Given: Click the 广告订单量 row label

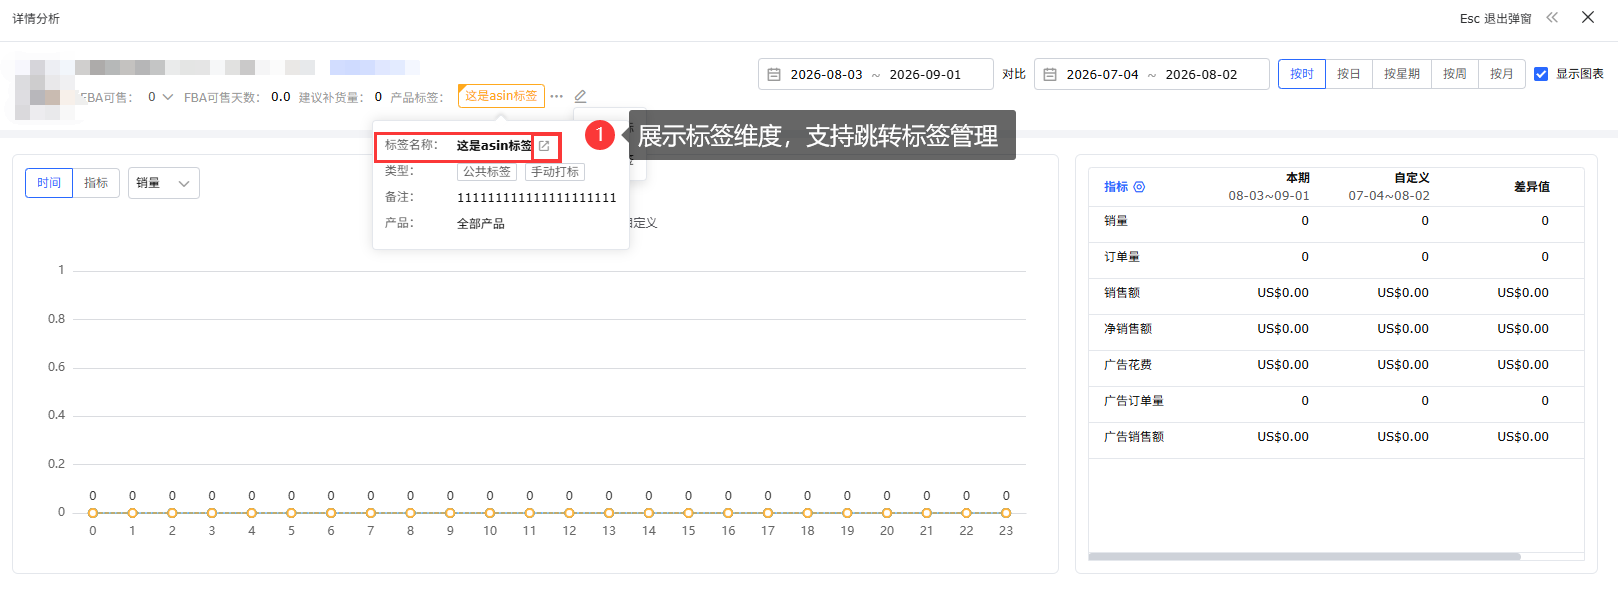Looking at the screenshot, I should (1134, 401).
